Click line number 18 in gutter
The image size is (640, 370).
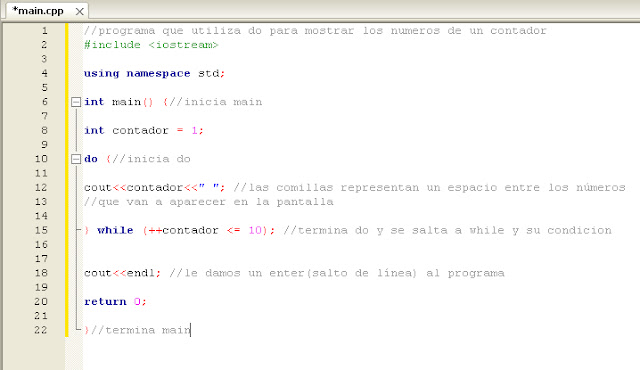tap(41, 273)
